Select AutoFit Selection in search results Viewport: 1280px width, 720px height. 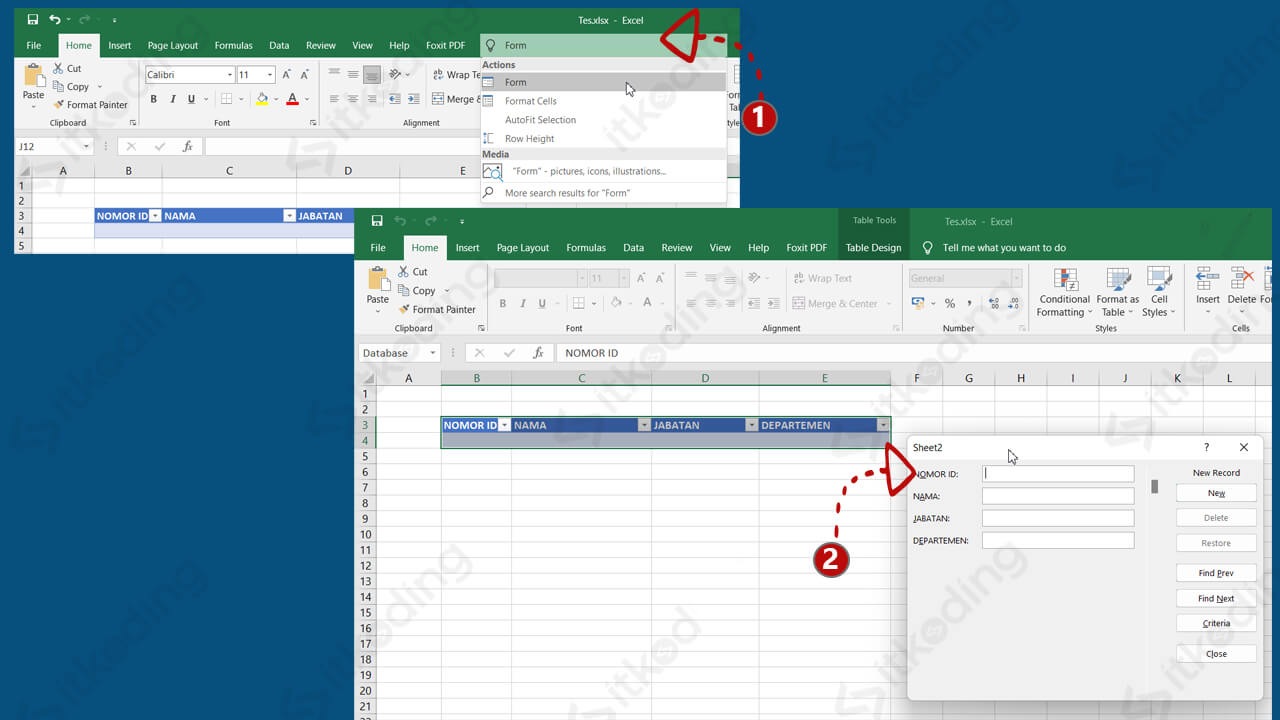point(603,120)
